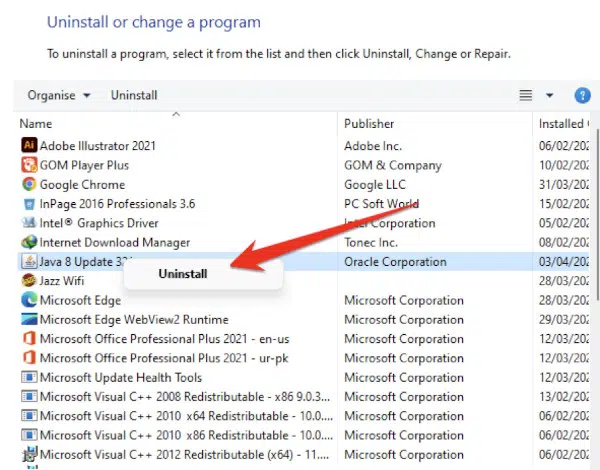Select Google Chrome program name

click(x=82, y=184)
